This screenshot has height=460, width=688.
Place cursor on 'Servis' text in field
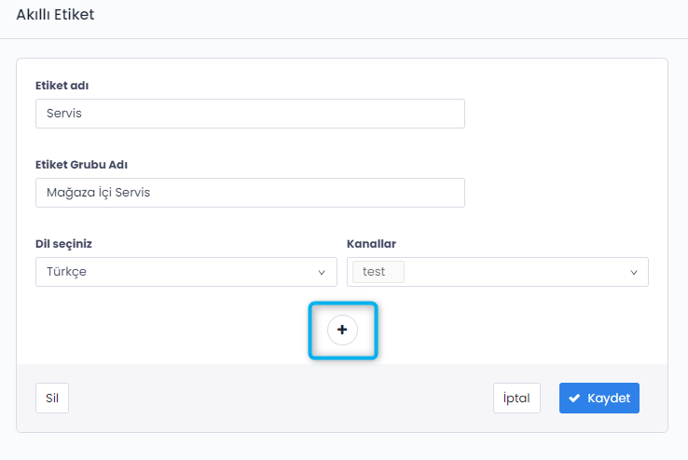(64, 114)
